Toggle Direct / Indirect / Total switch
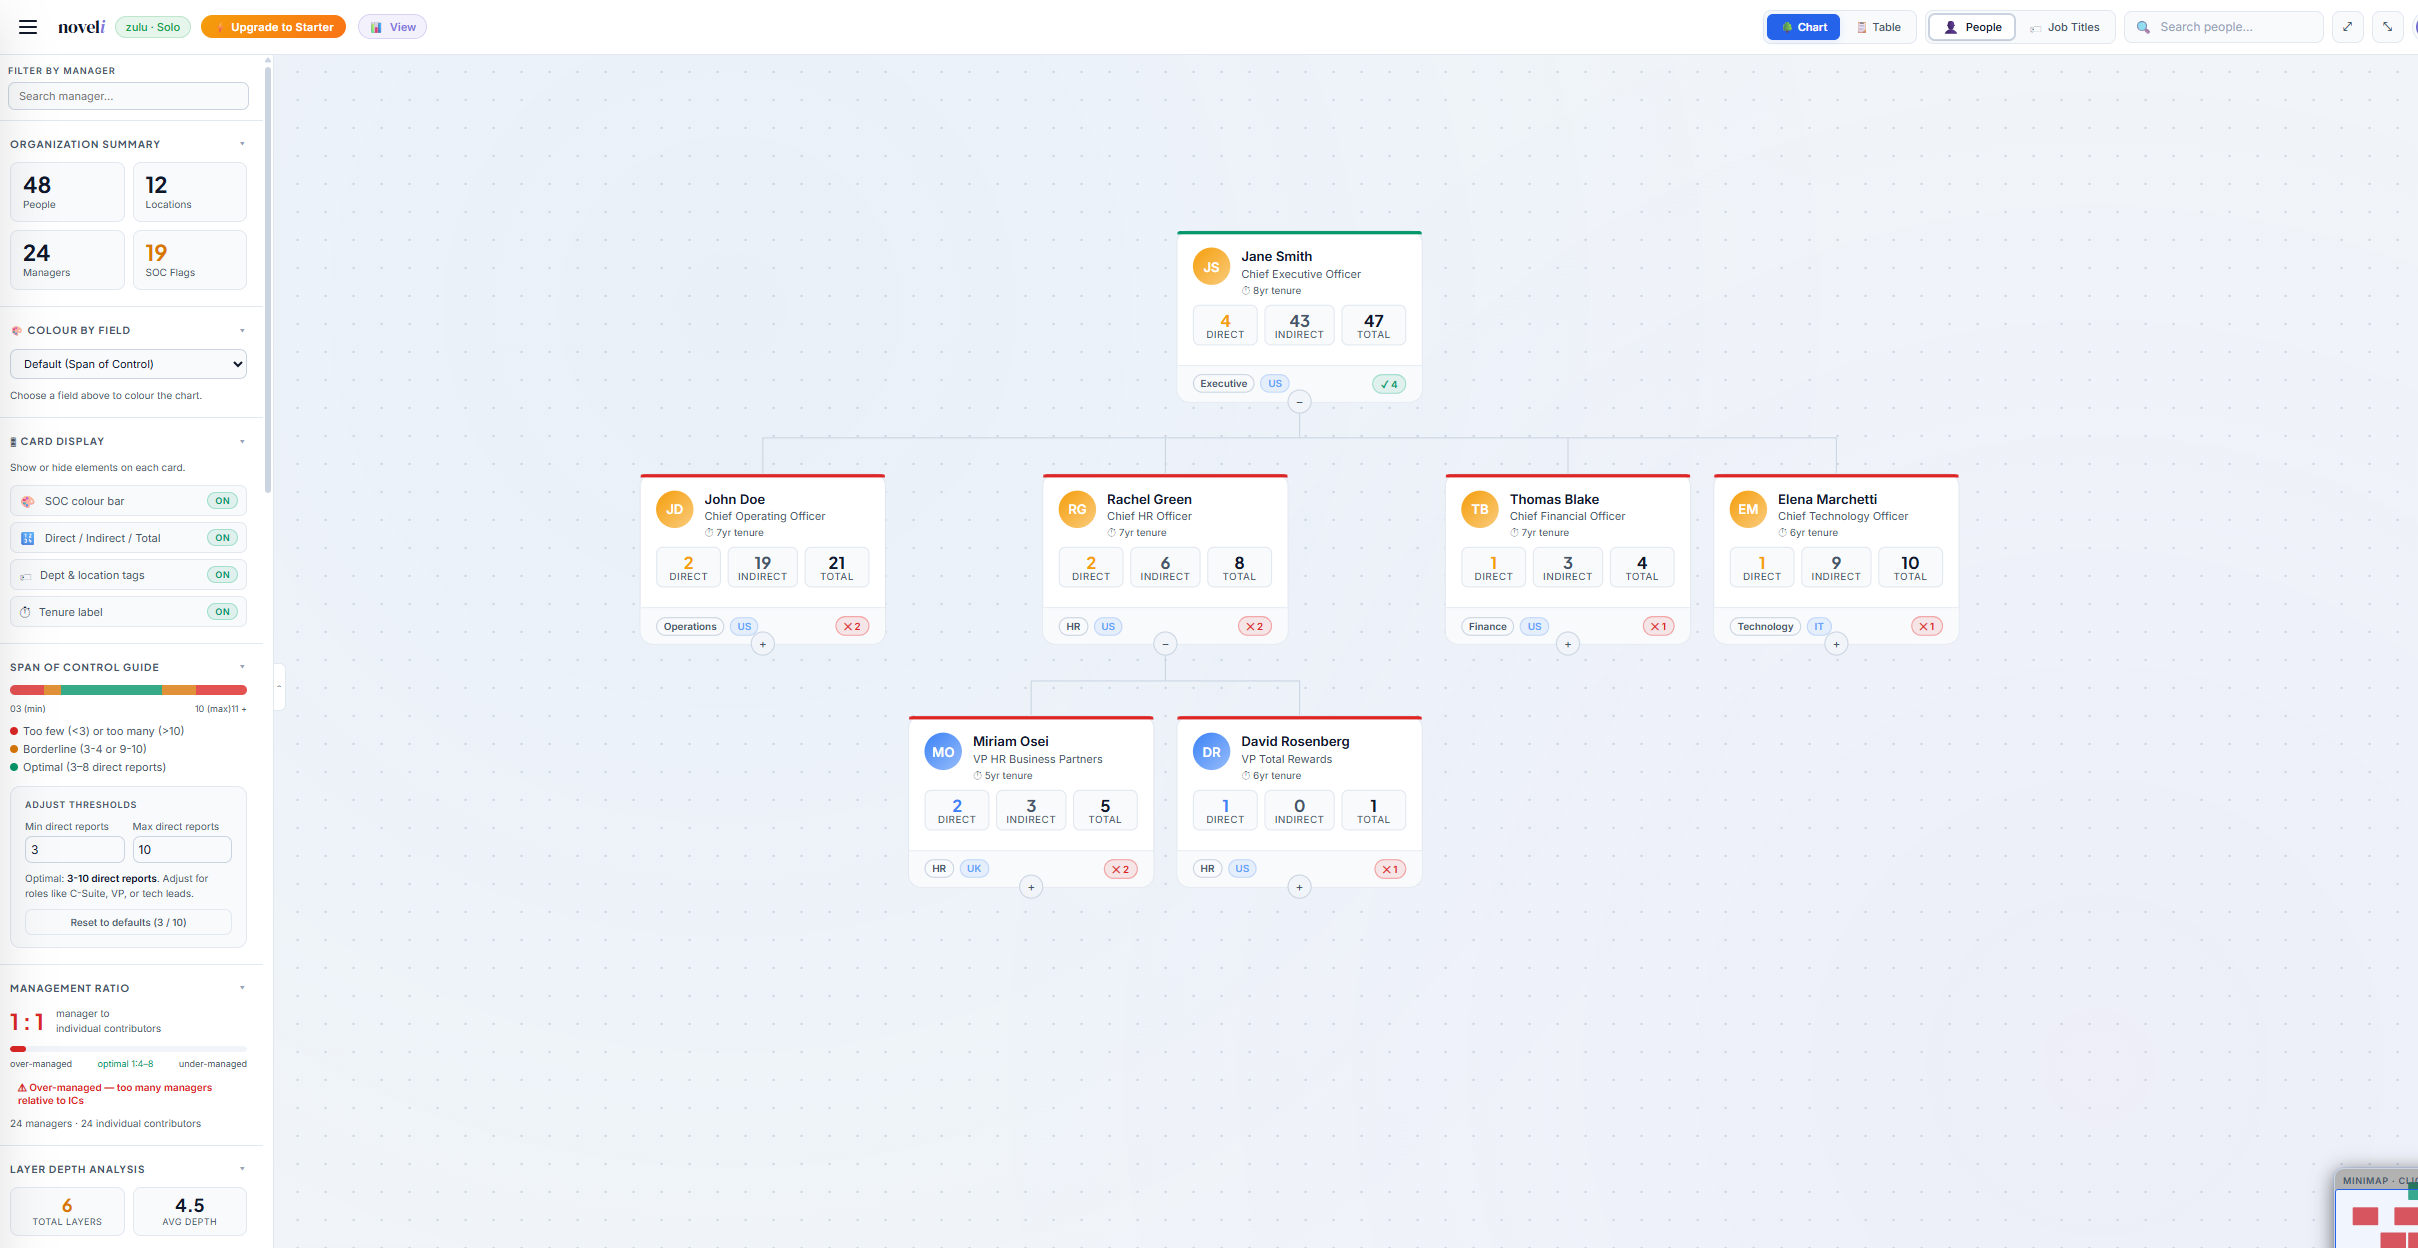Screen dimensions: 2418x1248 (x=222, y=538)
